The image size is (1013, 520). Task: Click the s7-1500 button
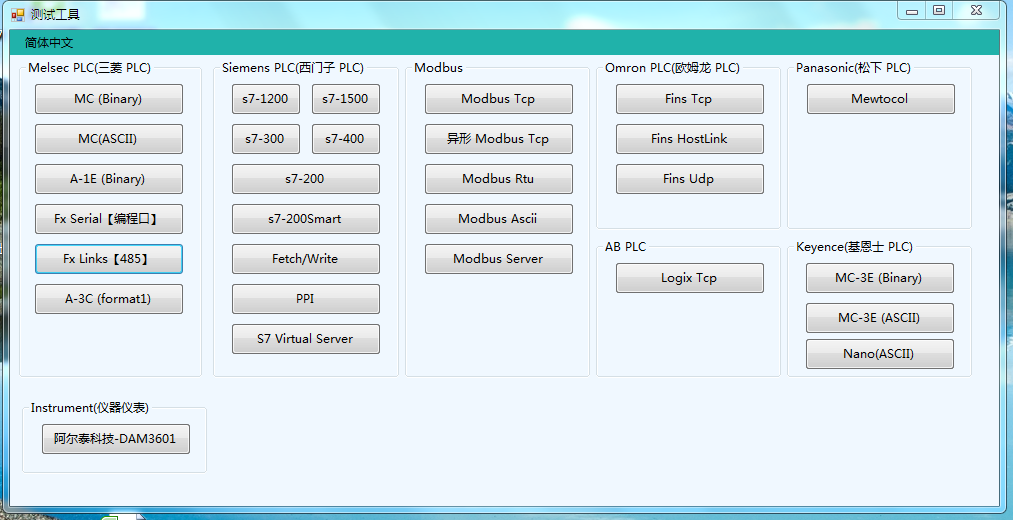click(x=345, y=99)
